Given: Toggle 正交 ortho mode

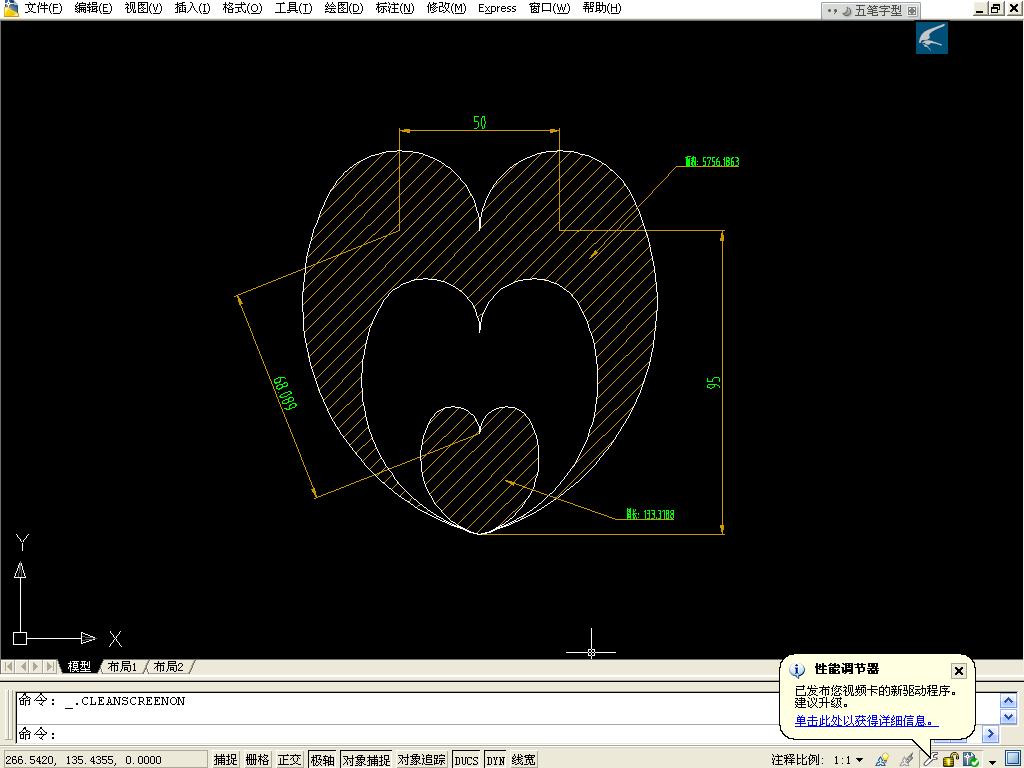Looking at the screenshot, I should coord(289,760).
